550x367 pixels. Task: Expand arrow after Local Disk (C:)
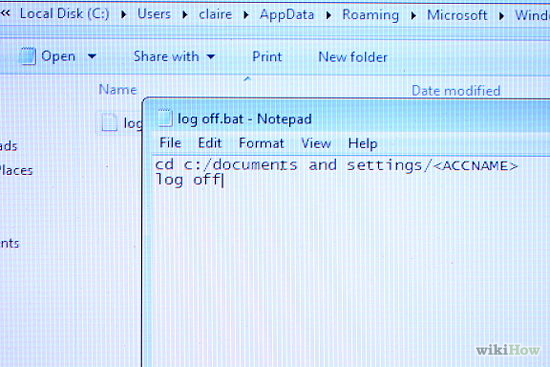pos(123,14)
